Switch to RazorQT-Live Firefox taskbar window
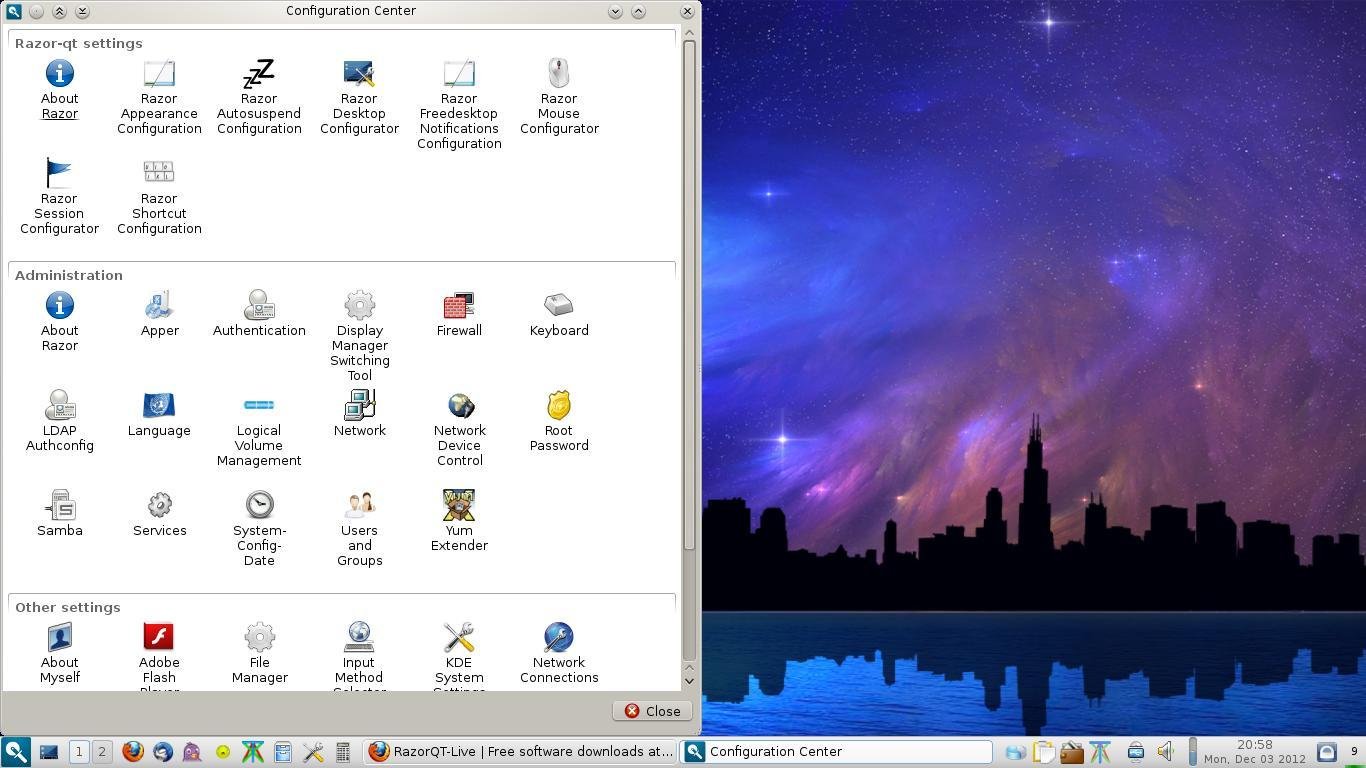The height and width of the screenshot is (768, 1366). pyautogui.click(x=520, y=752)
